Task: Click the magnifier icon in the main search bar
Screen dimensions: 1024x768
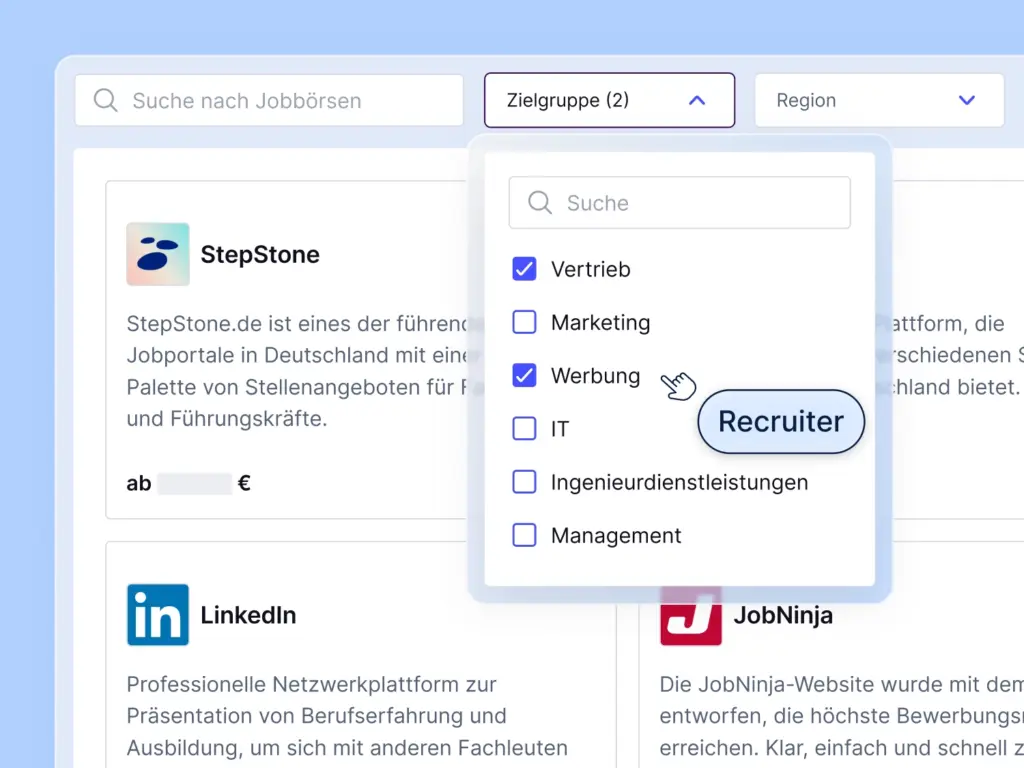Action: coord(104,100)
